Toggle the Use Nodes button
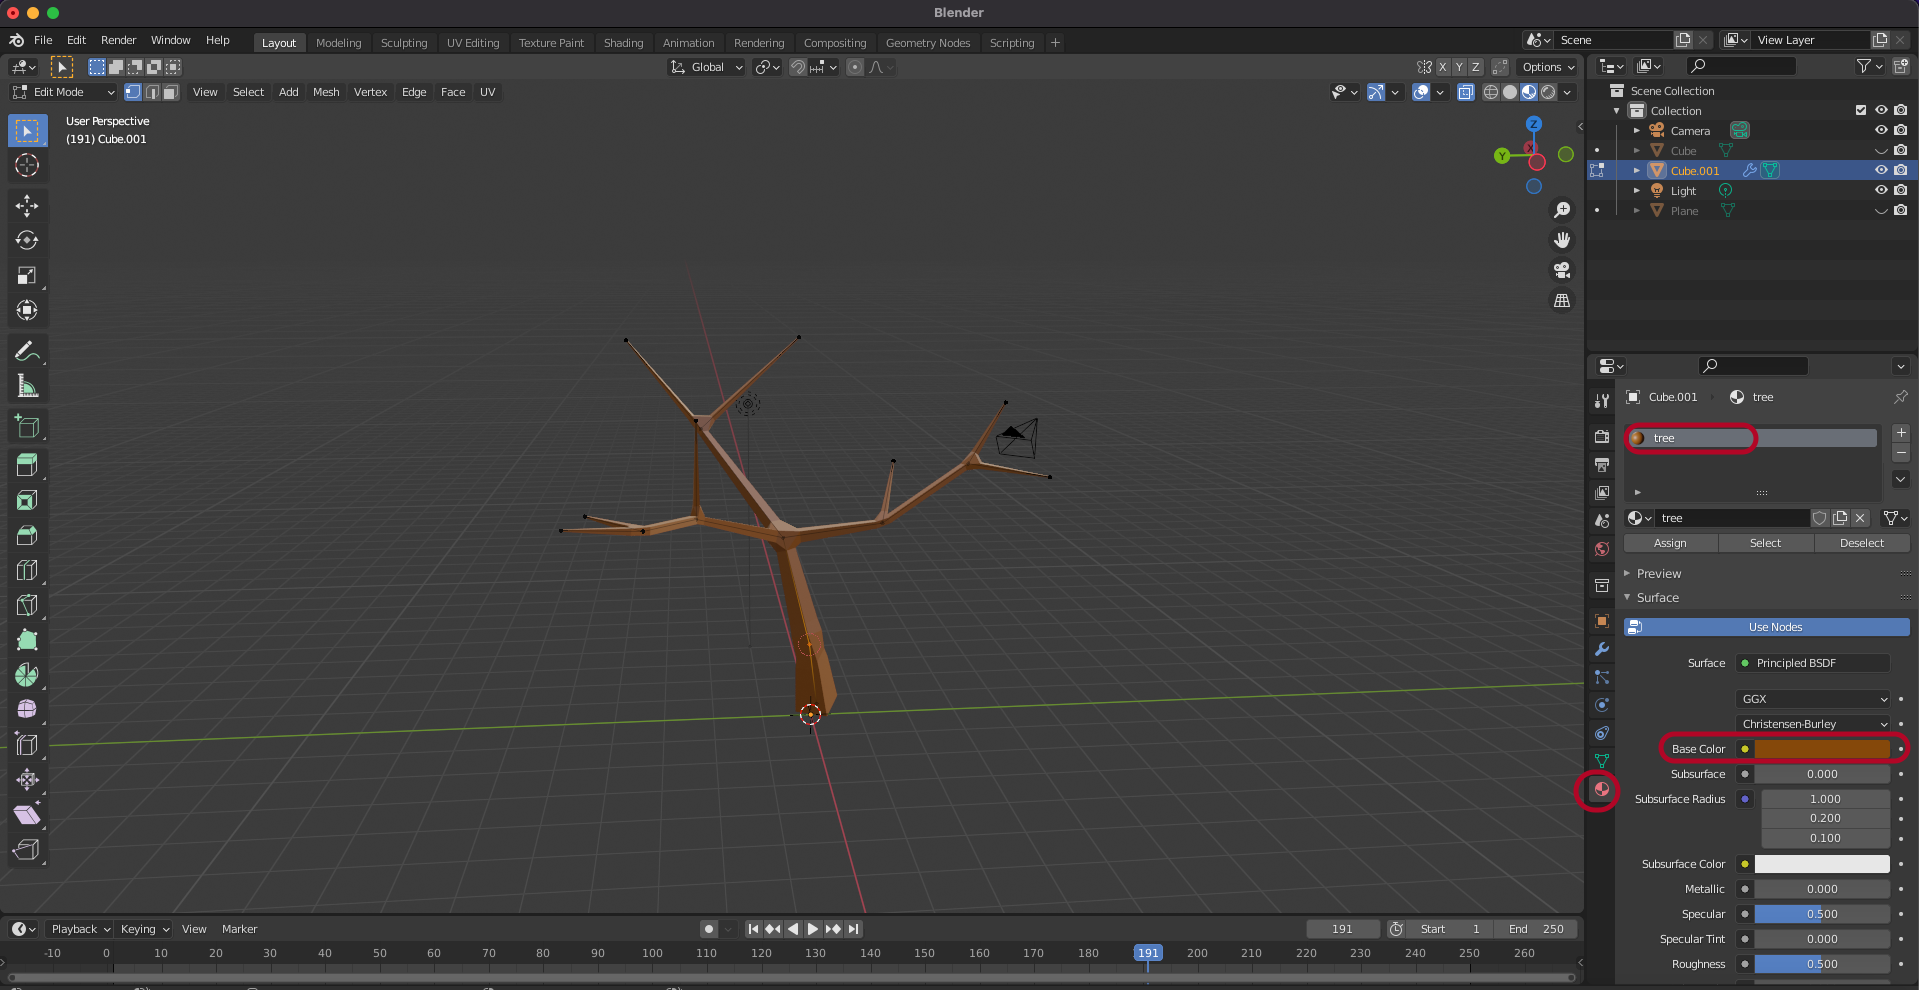 click(1766, 627)
